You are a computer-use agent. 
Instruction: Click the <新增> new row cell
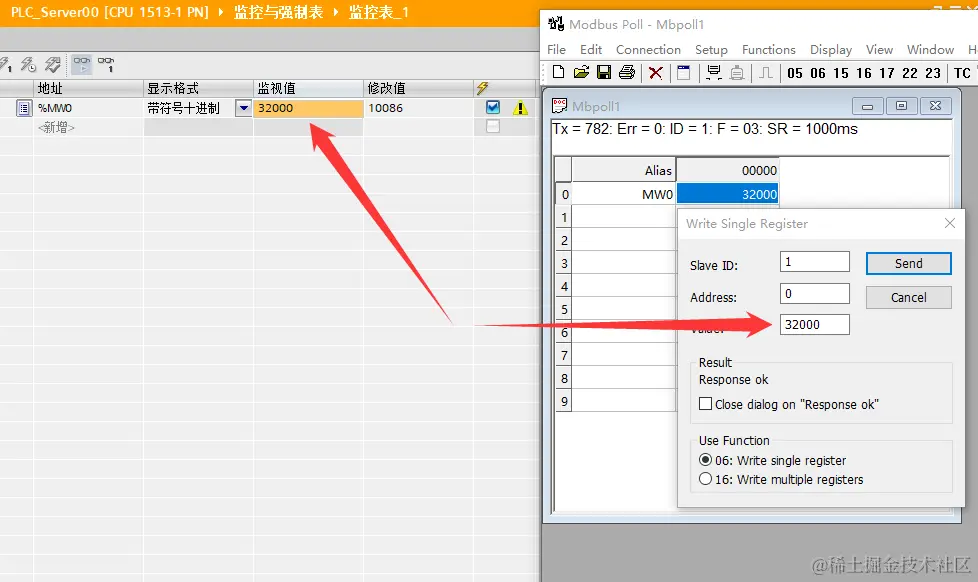[x=89, y=127]
